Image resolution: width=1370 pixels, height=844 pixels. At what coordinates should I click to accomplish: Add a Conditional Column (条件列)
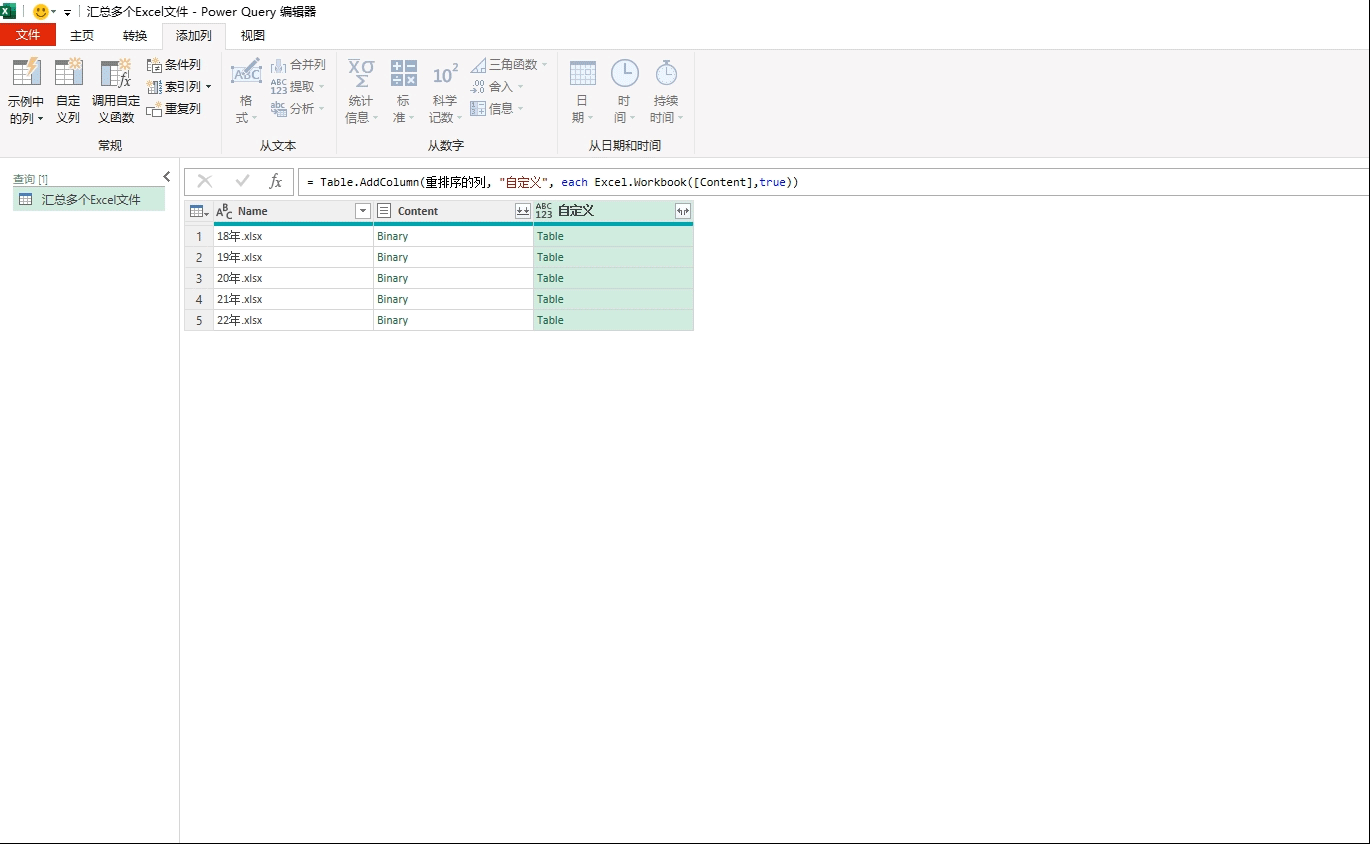(174, 65)
